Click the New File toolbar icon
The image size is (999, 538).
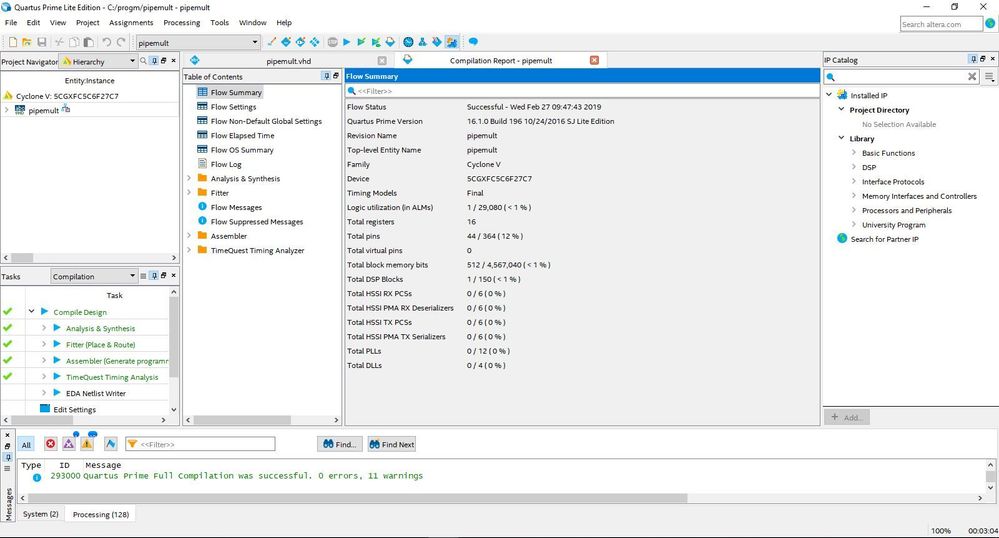click(12, 42)
